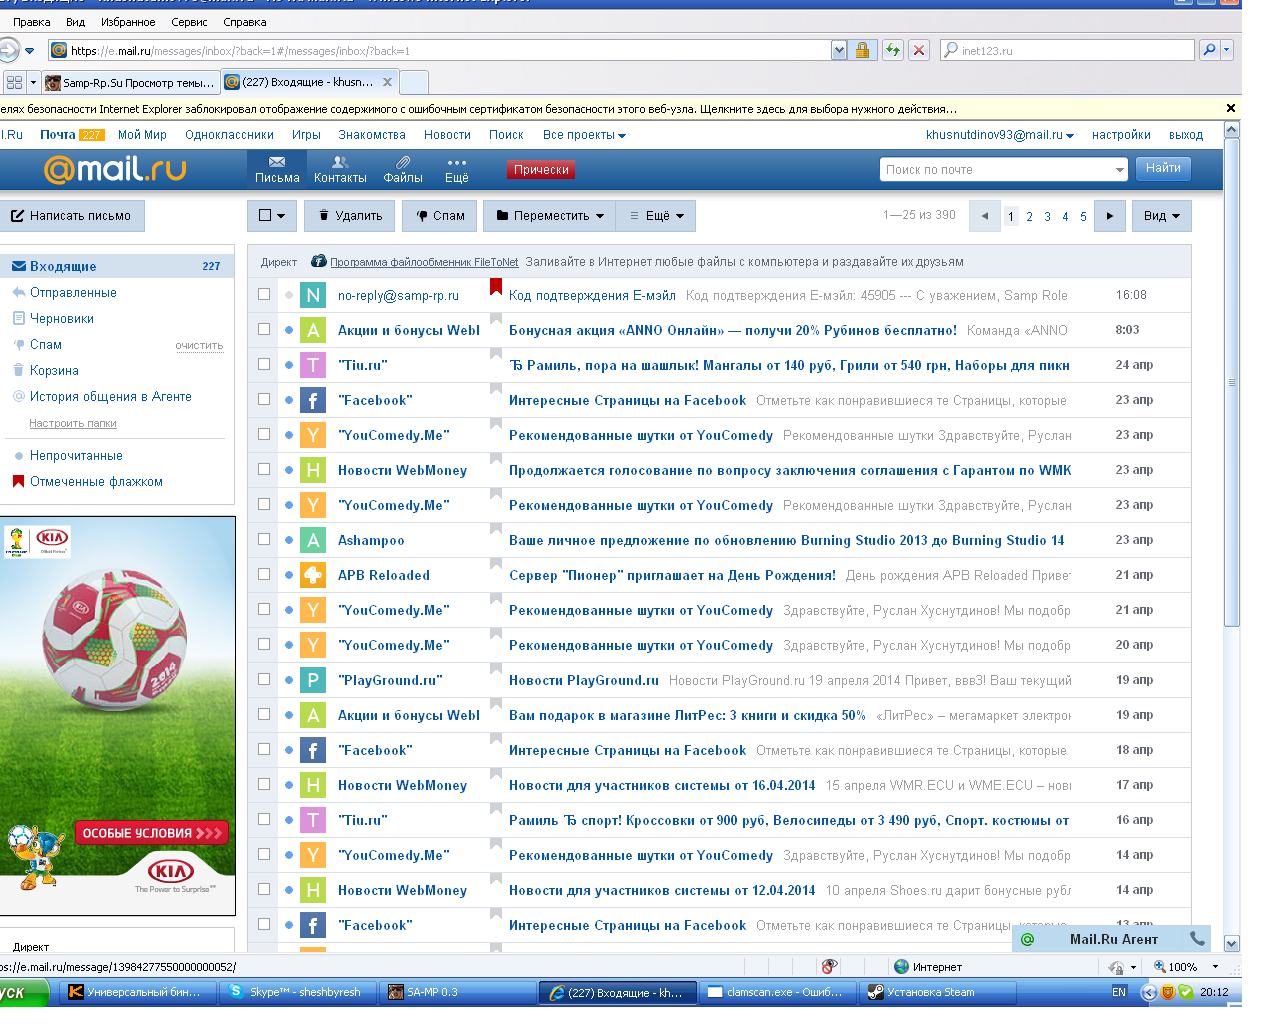Click the no-reply@samp-rp.ru sender avatar
The image size is (1280, 1024).
point(313,295)
